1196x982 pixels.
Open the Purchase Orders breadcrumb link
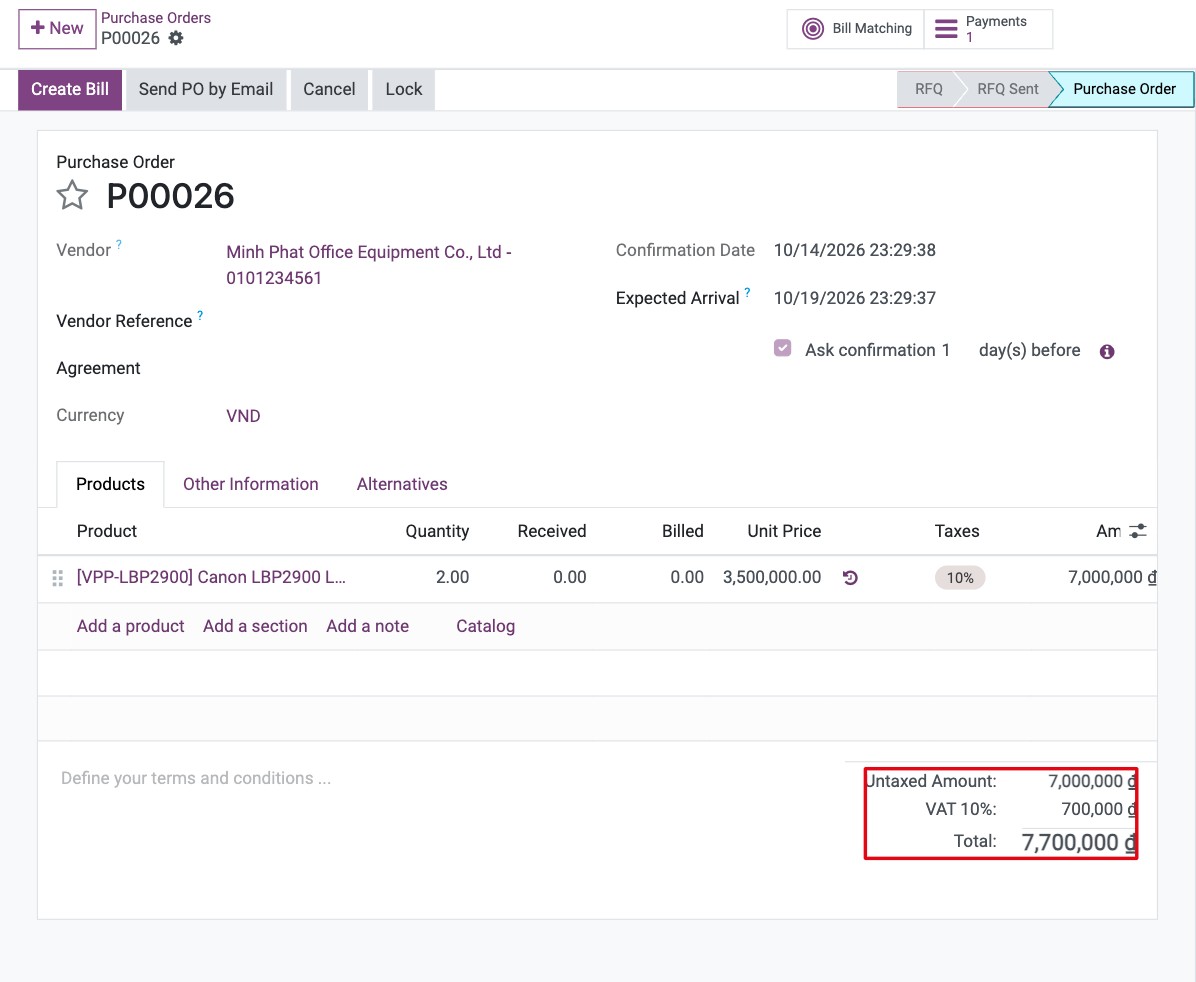point(156,18)
